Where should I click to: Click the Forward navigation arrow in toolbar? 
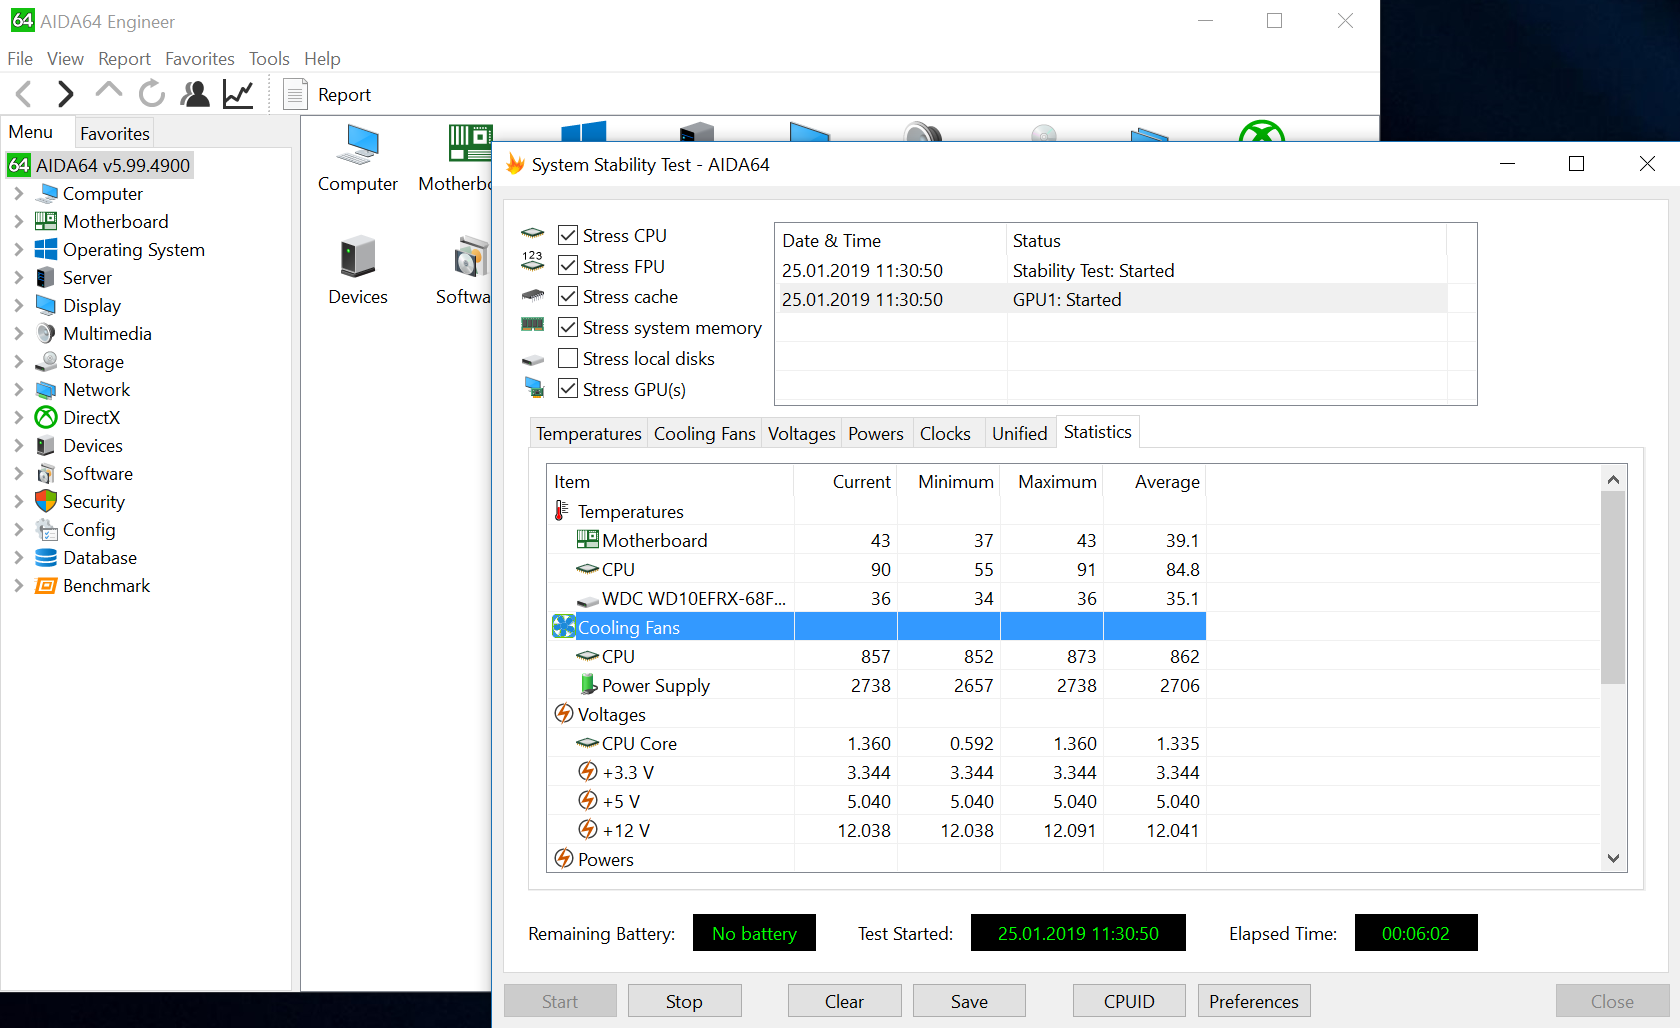pos(66,94)
